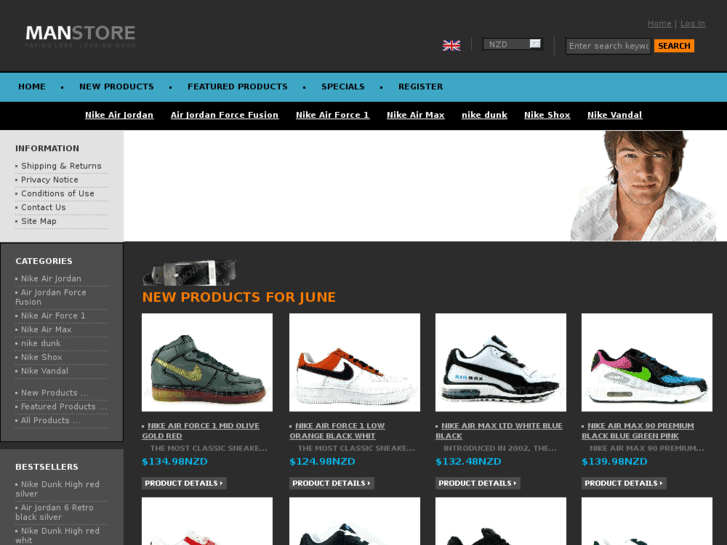Open SPECIALS menu item

343,87
